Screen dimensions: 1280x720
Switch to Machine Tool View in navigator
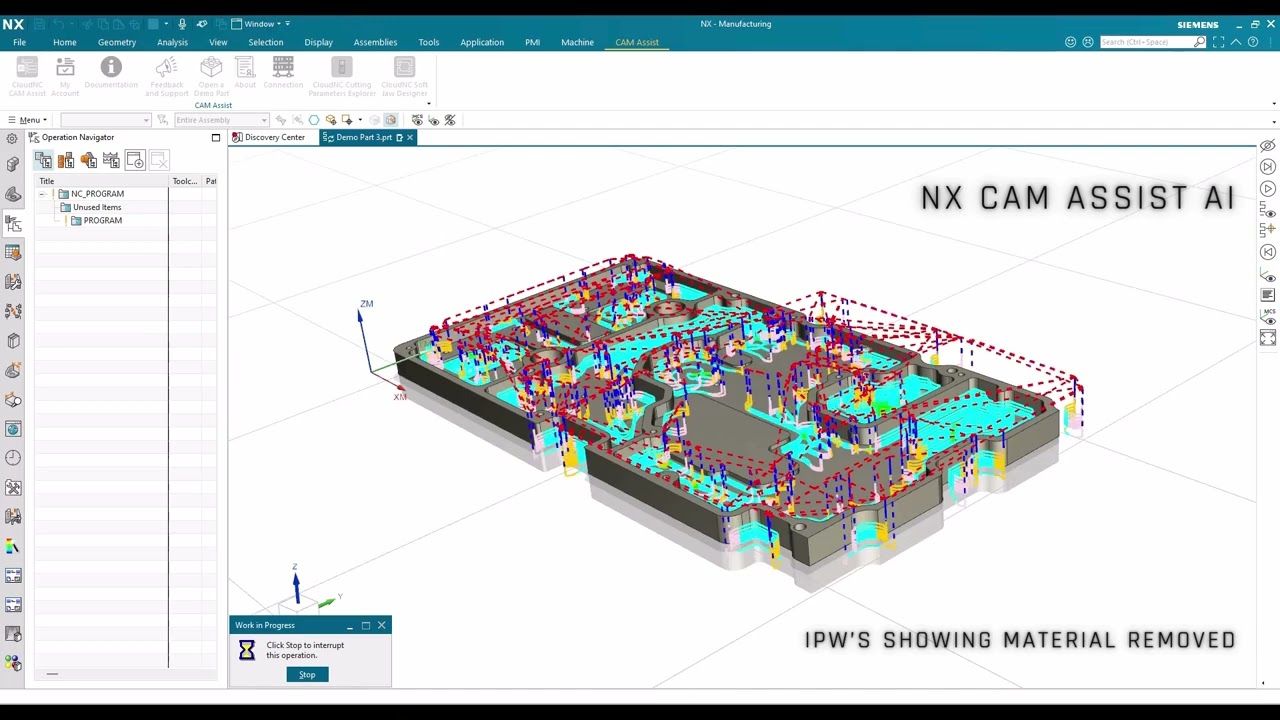point(66,160)
